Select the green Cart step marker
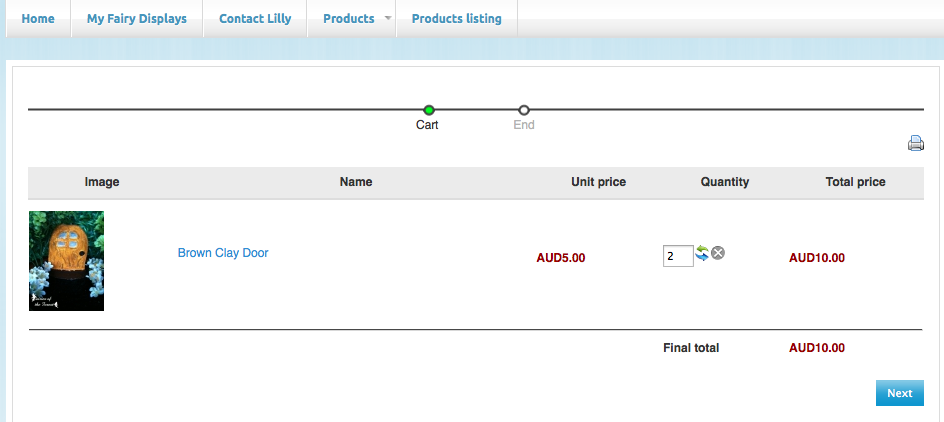The image size is (944, 422). (428, 110)
